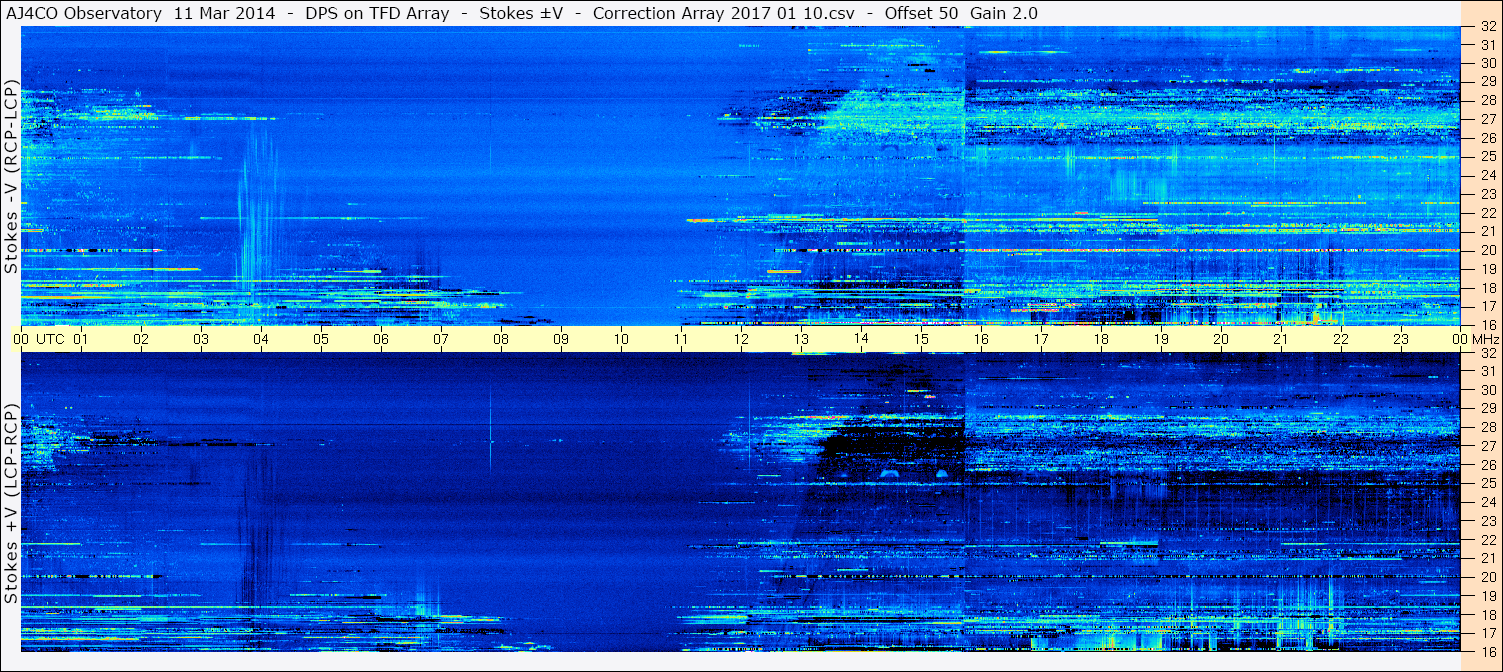Click the Gain 2.0 header value
This screenshot has width=1503, height=672.
(1004, 13)
